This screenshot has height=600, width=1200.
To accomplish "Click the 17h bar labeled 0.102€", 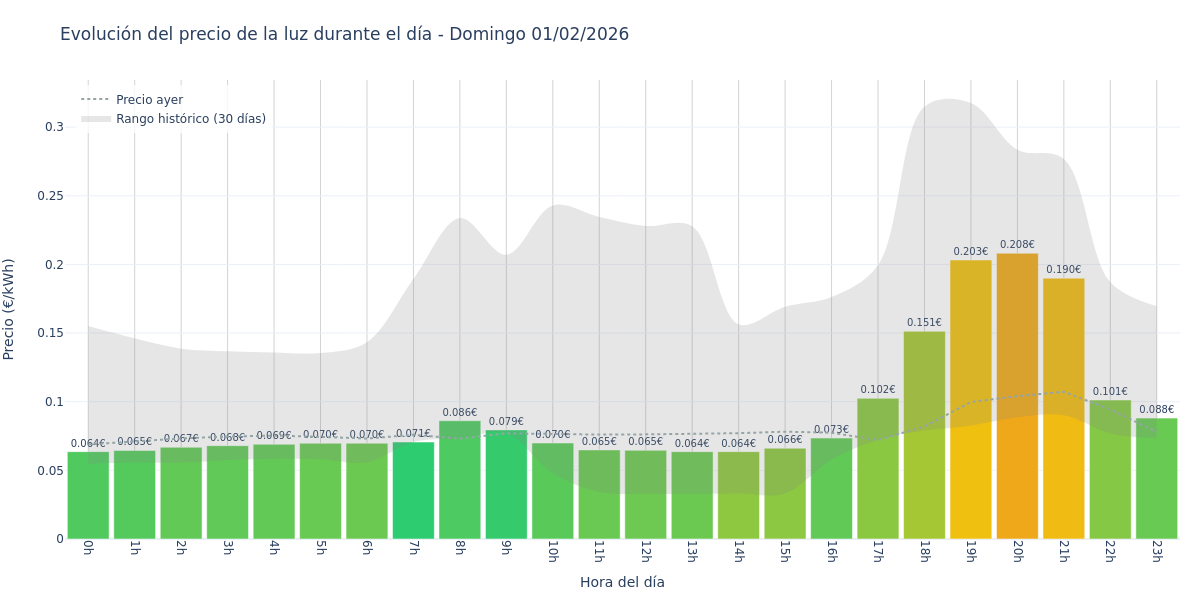I will pyautogui.click(x=878, y=470).
